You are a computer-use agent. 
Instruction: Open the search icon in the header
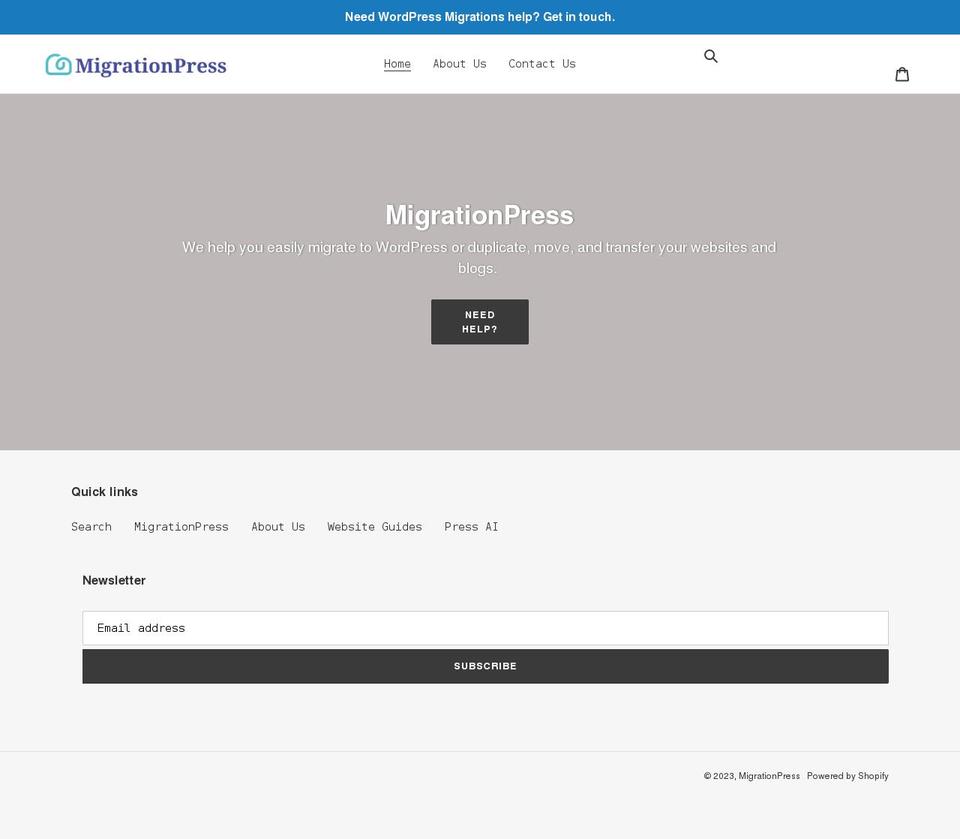click(711, 56)
